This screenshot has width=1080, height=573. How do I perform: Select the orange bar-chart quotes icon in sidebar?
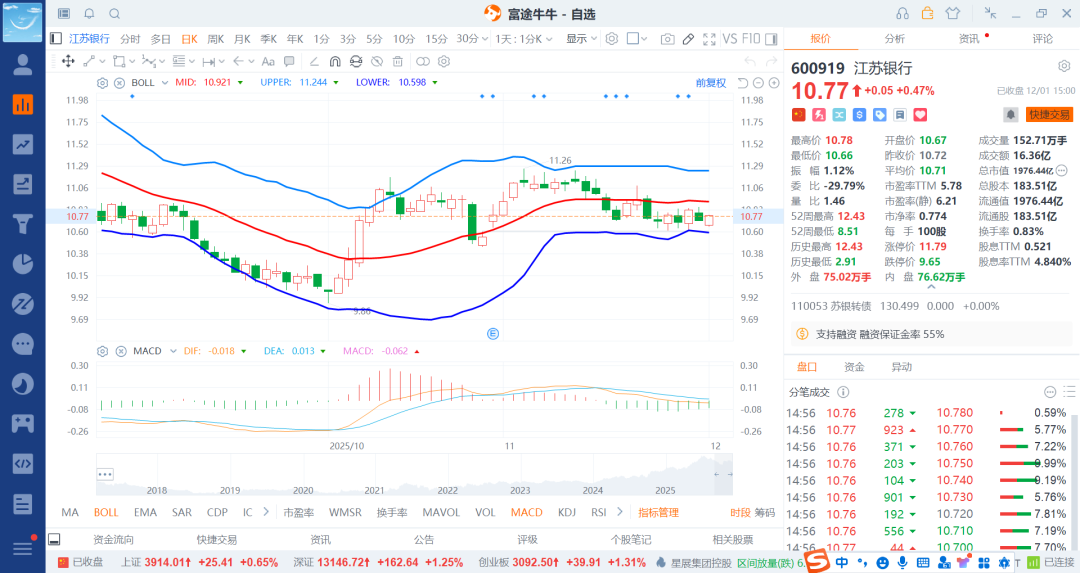(23, 105)
